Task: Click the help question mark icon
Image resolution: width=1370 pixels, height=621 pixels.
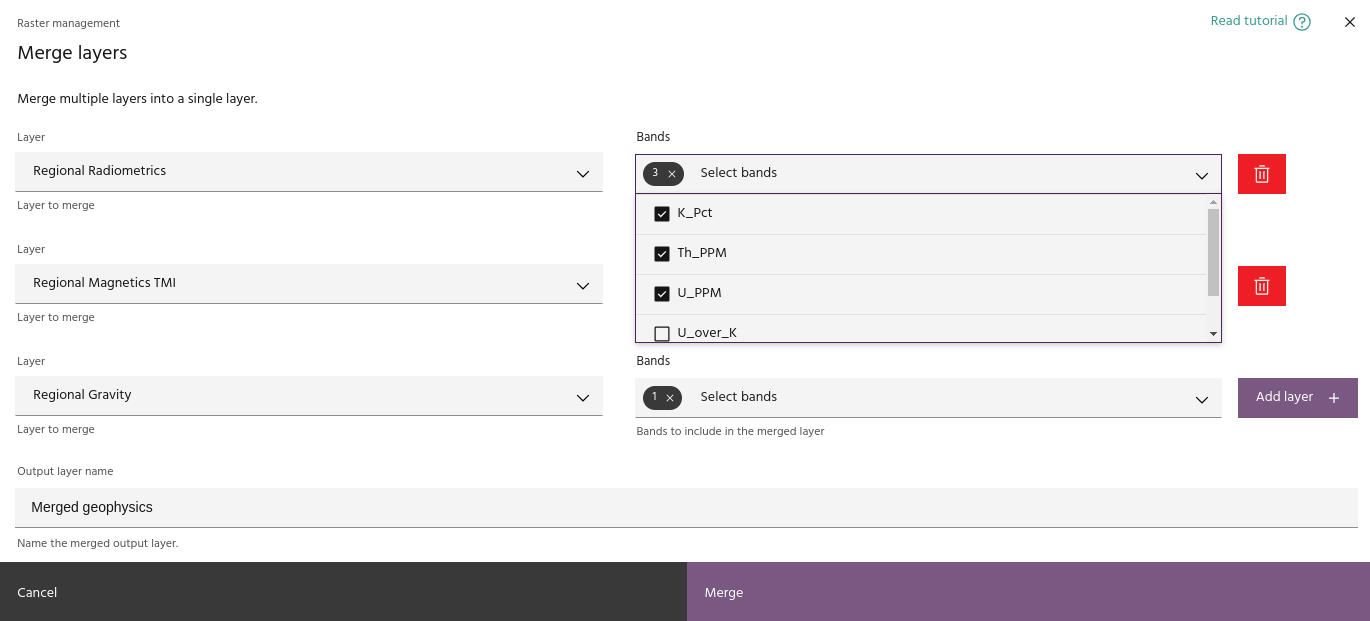Action: 1301,22
